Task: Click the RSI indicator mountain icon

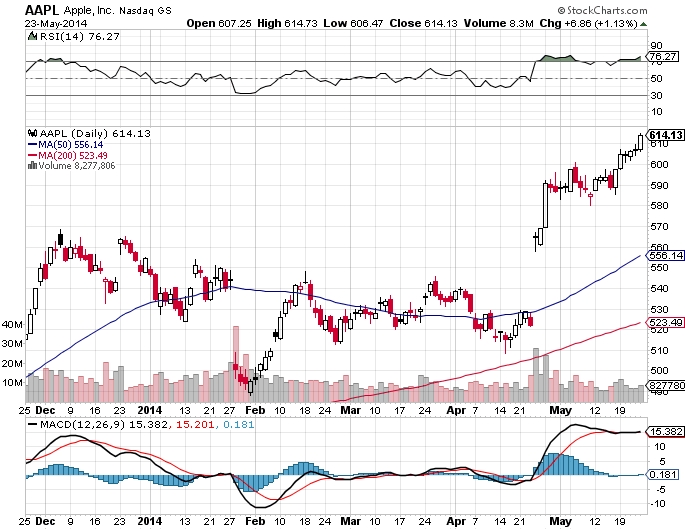Action: 32,36
